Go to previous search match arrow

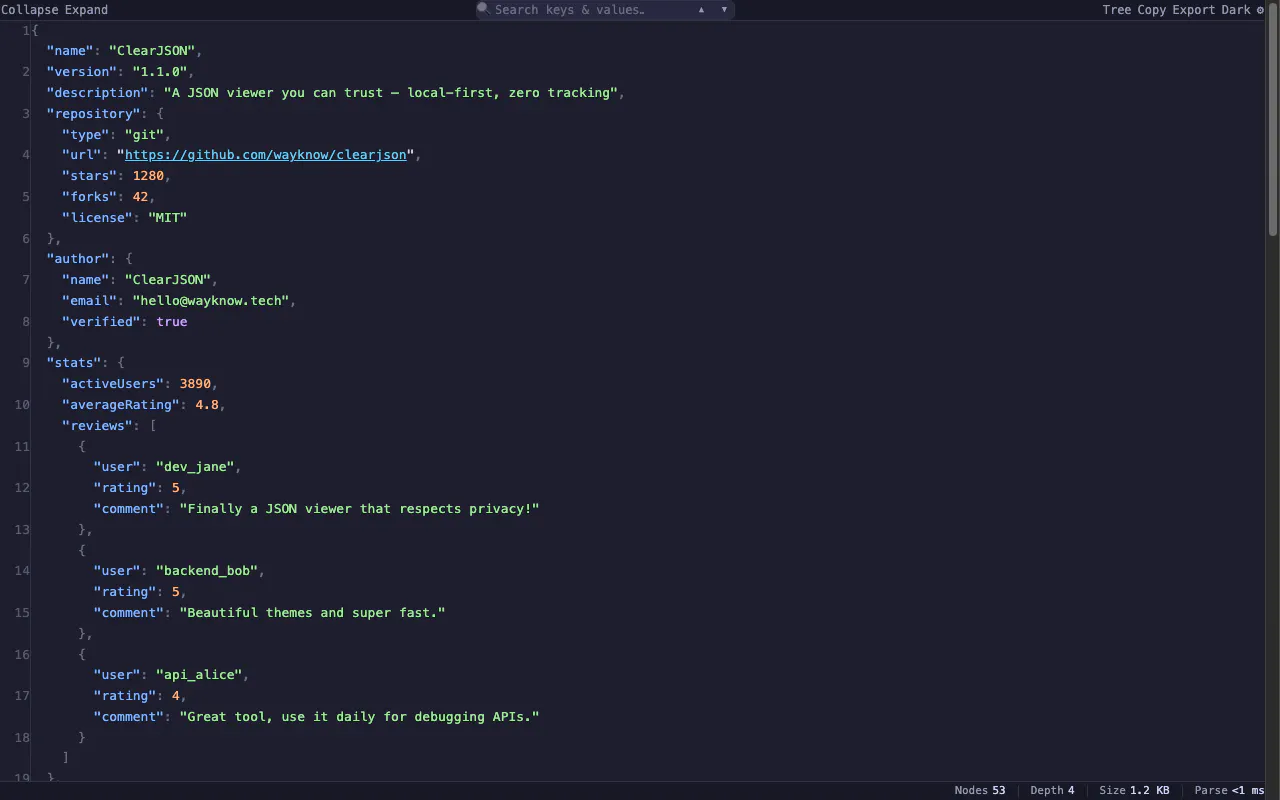(x=701, y=10)
